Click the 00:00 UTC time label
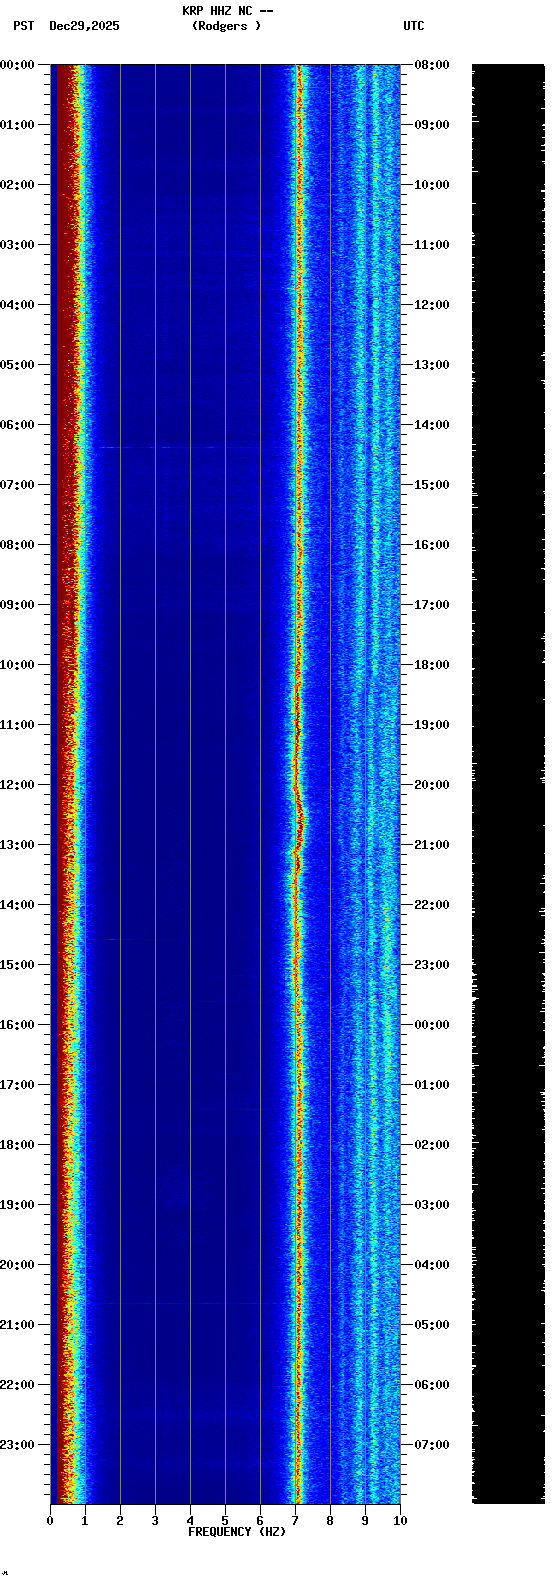Viewport: 552px width, 1584px height. point(432,1025)
